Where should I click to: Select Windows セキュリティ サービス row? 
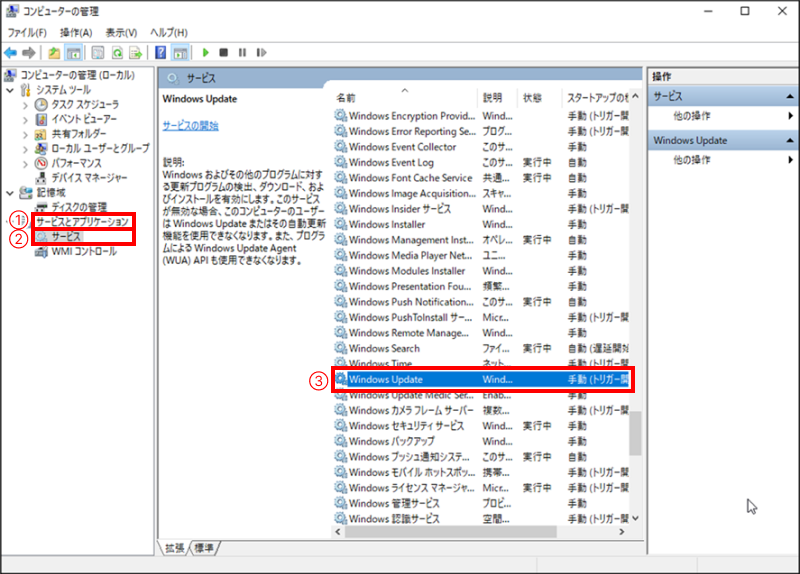tap(482, 426)
